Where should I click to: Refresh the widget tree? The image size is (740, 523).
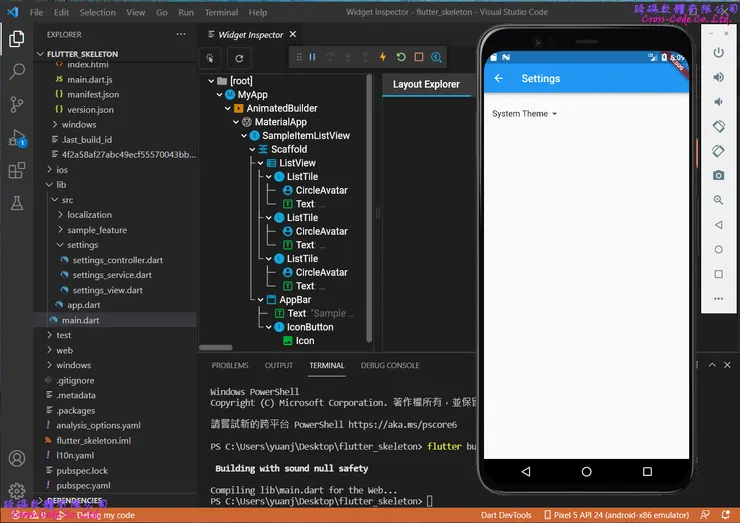tap(239, 58)
